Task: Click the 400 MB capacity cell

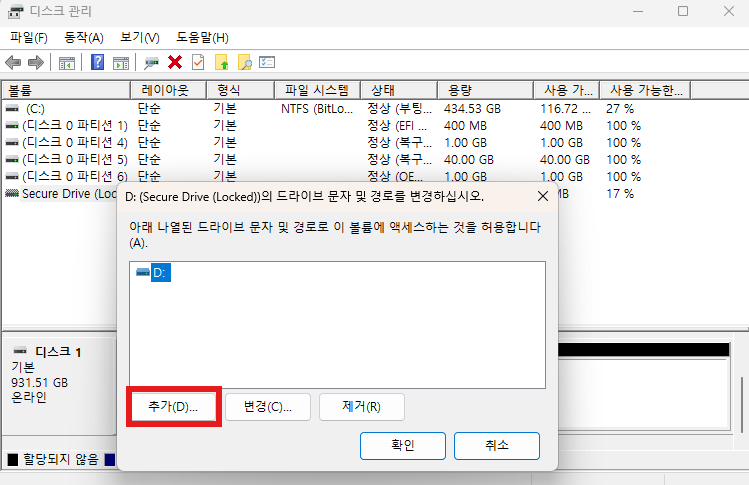Action: [465, 126]
